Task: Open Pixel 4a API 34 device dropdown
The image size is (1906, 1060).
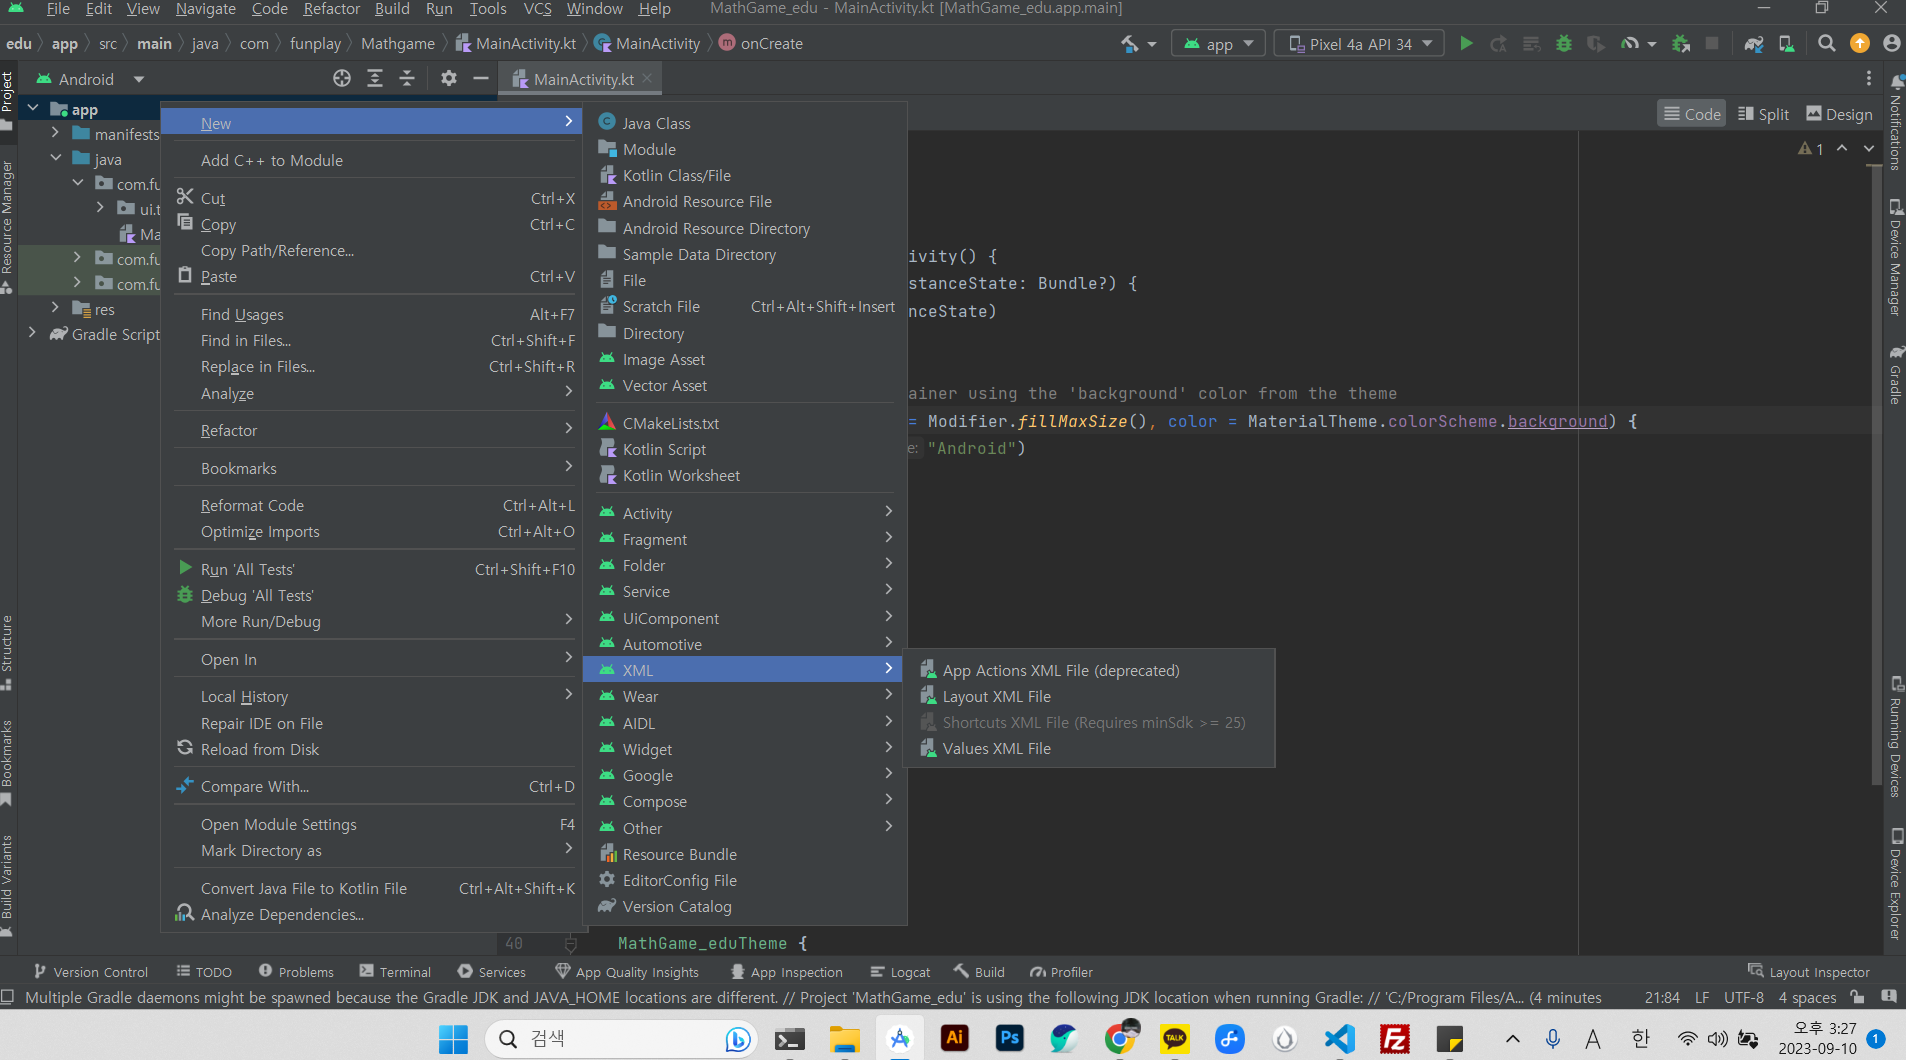Action: point(1360,43)
